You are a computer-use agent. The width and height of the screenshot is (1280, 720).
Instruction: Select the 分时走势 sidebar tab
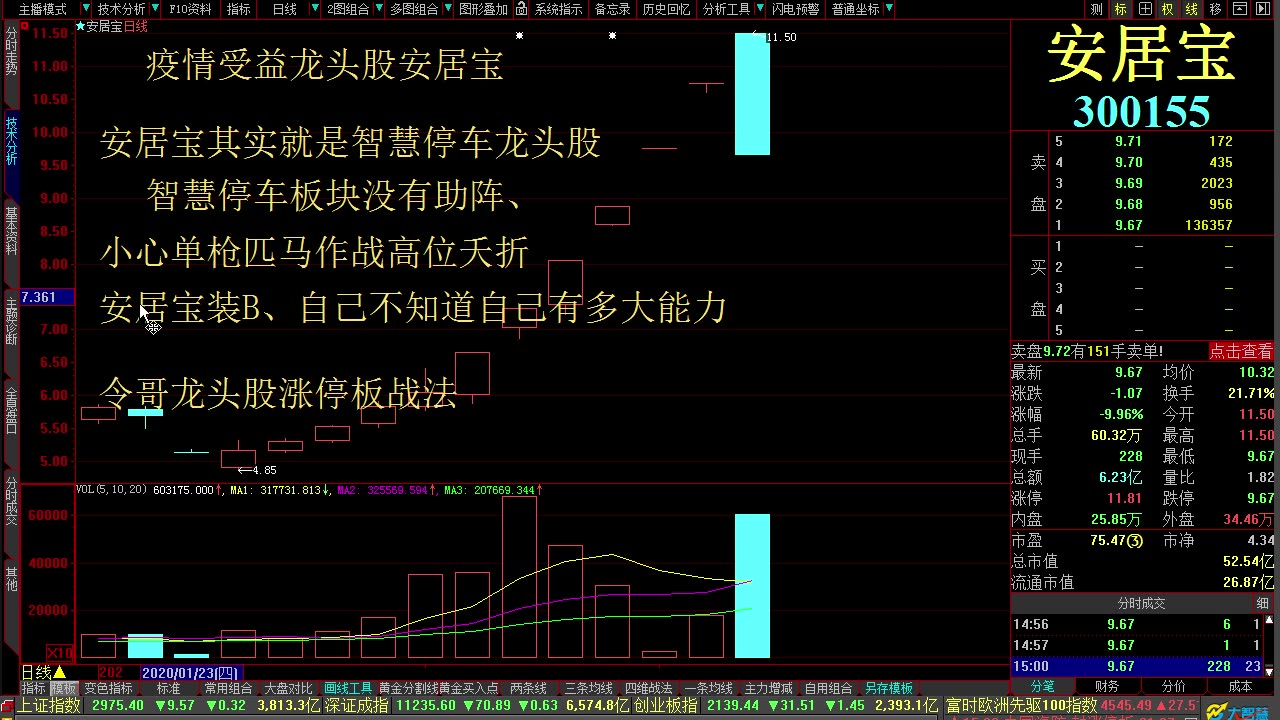point(11,52)
